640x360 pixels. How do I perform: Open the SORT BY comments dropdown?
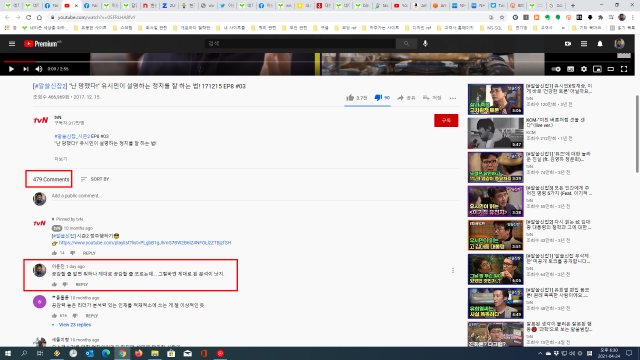click(95, 179)
